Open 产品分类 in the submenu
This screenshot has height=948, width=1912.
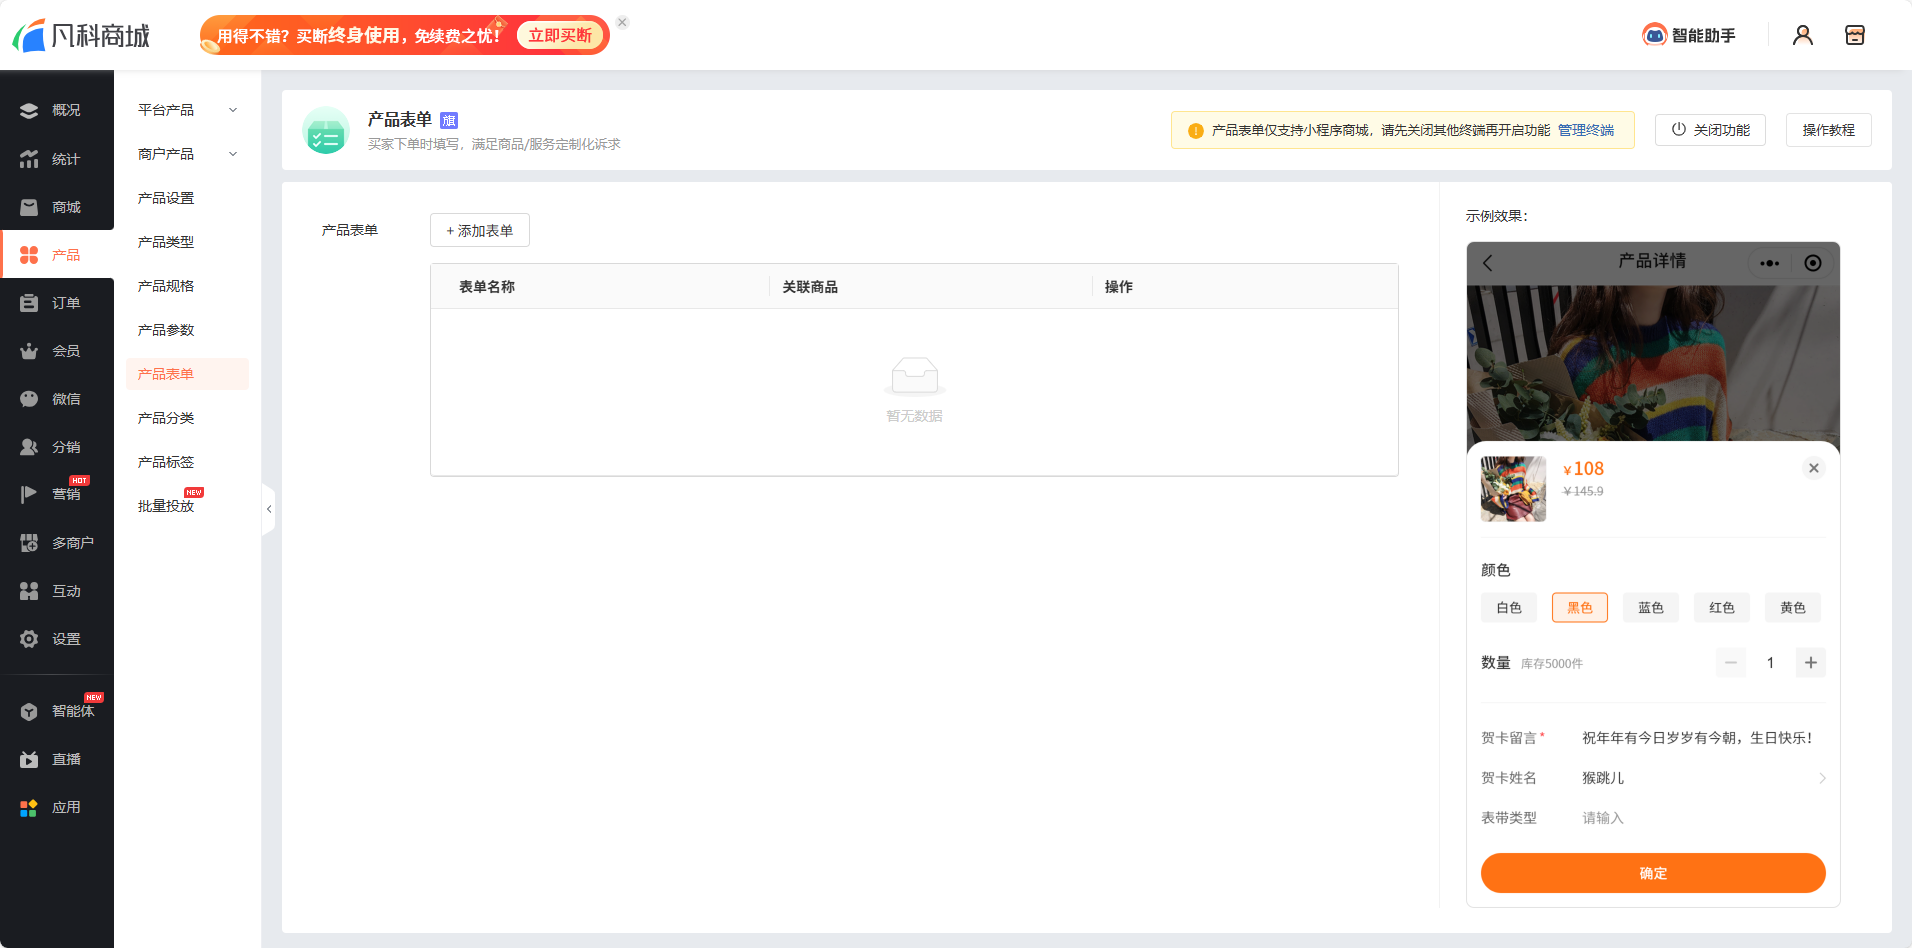click(166, 418)
